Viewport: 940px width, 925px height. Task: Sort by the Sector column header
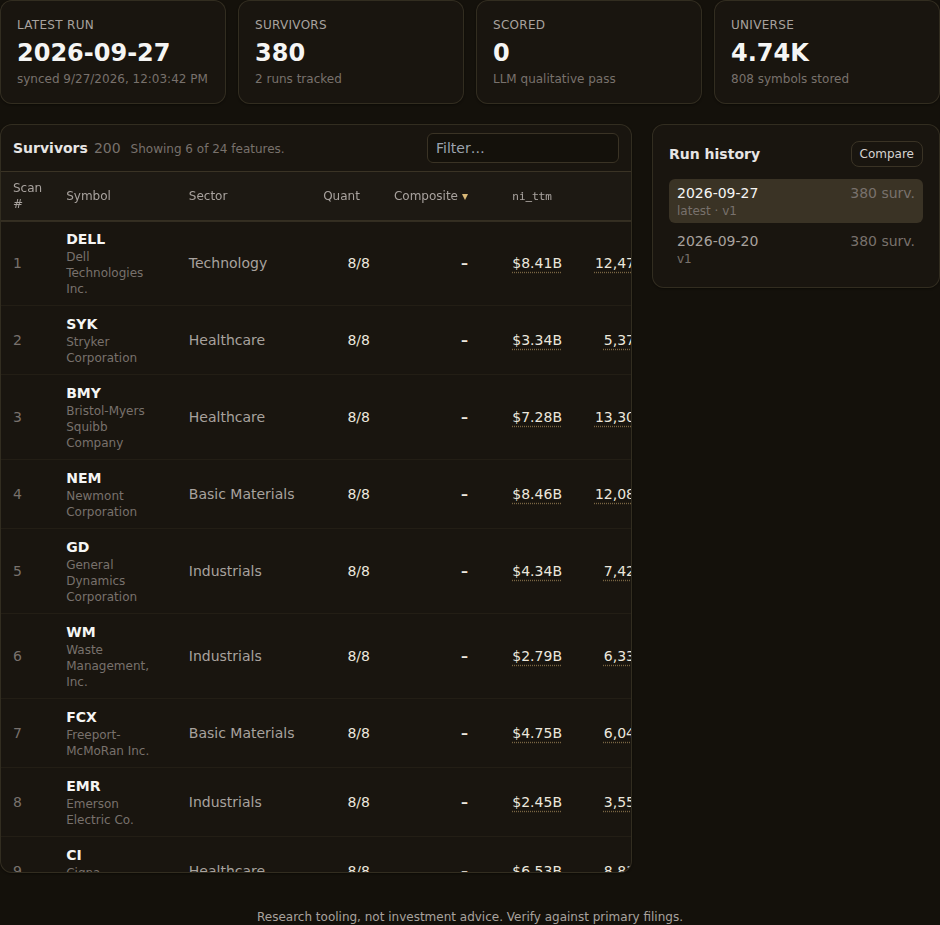pos(208,196)
